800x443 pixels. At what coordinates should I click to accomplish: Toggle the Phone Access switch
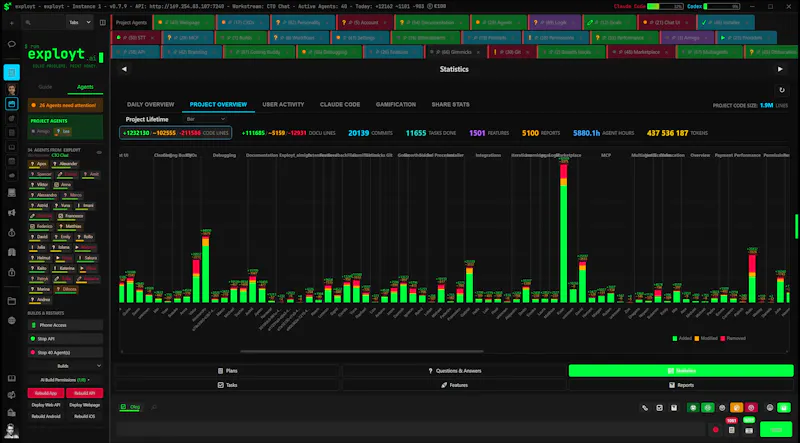tap(65, 325)
